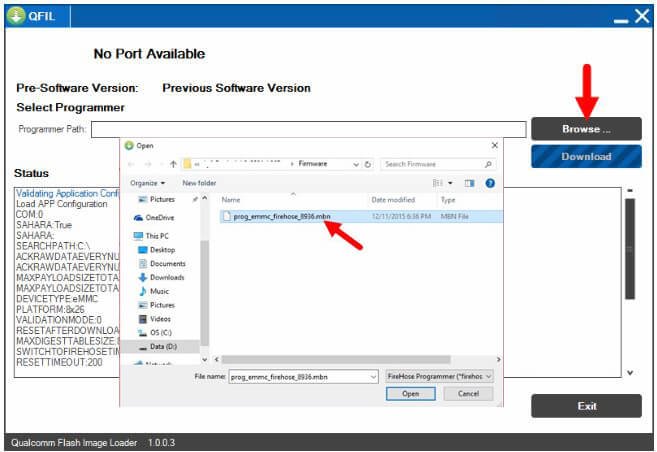Go up one folder level arrow
The height and width of the screenshot is (452, 657).
173,164
